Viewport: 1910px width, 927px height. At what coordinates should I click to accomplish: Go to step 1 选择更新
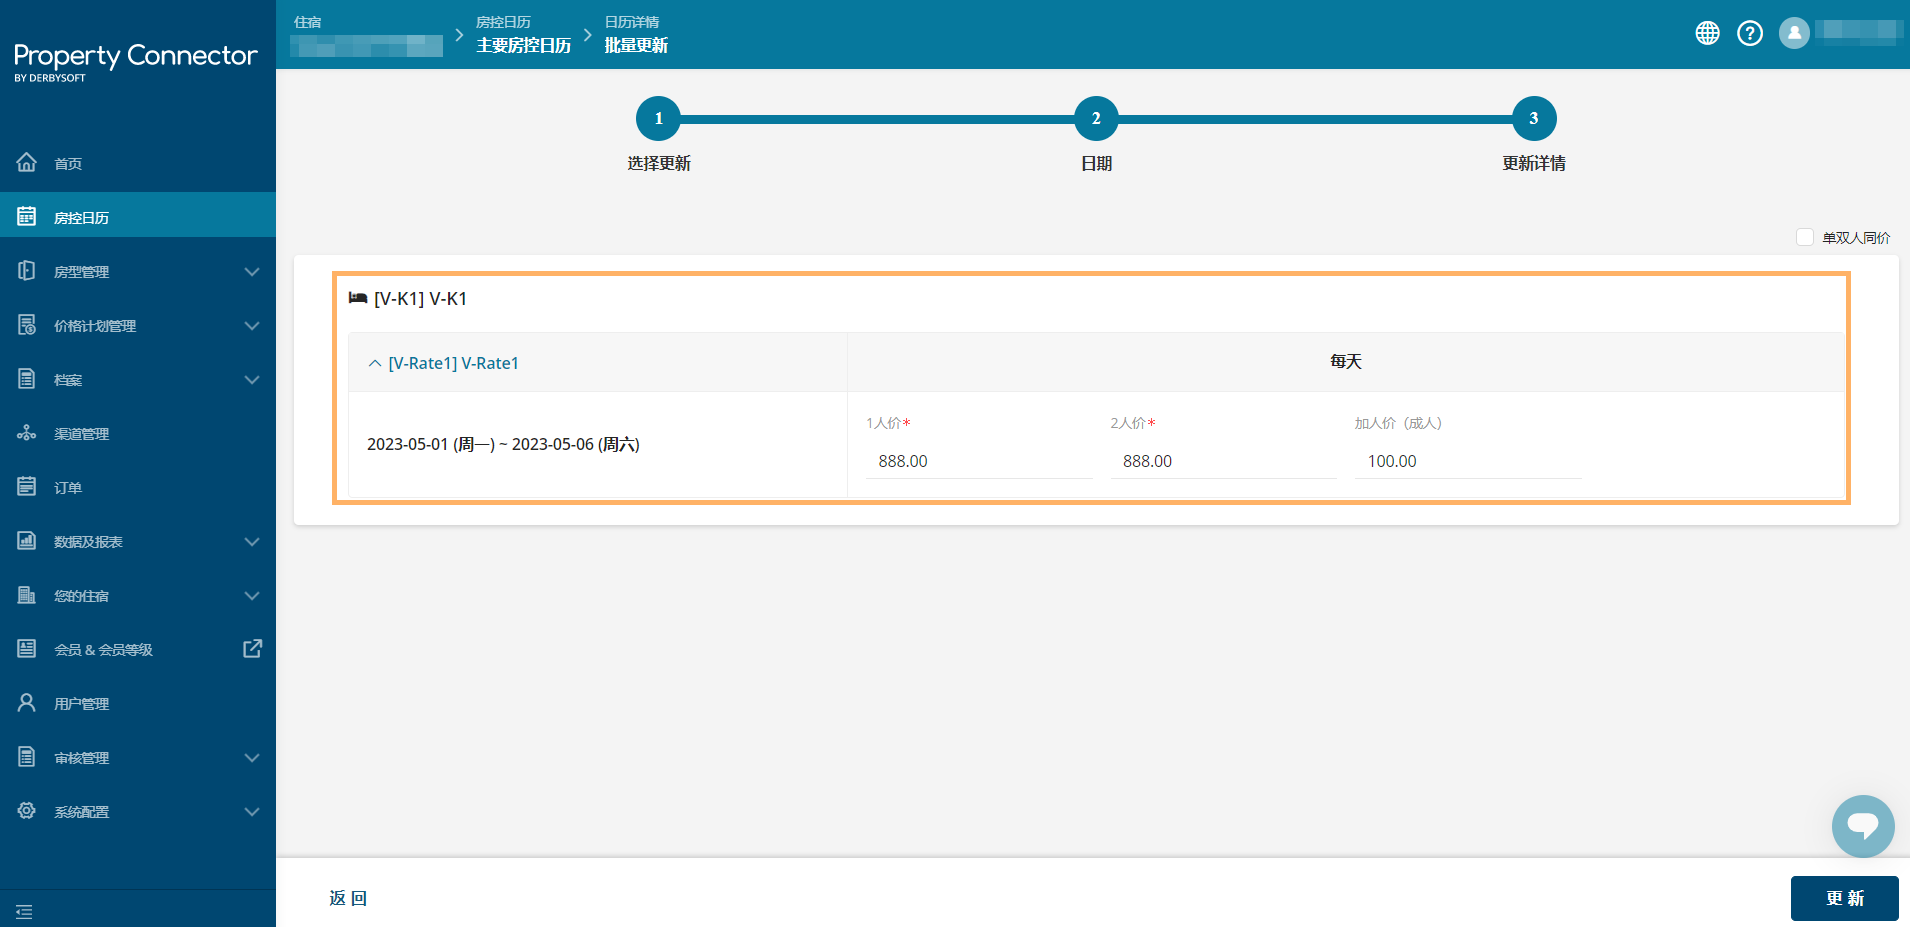658,118
